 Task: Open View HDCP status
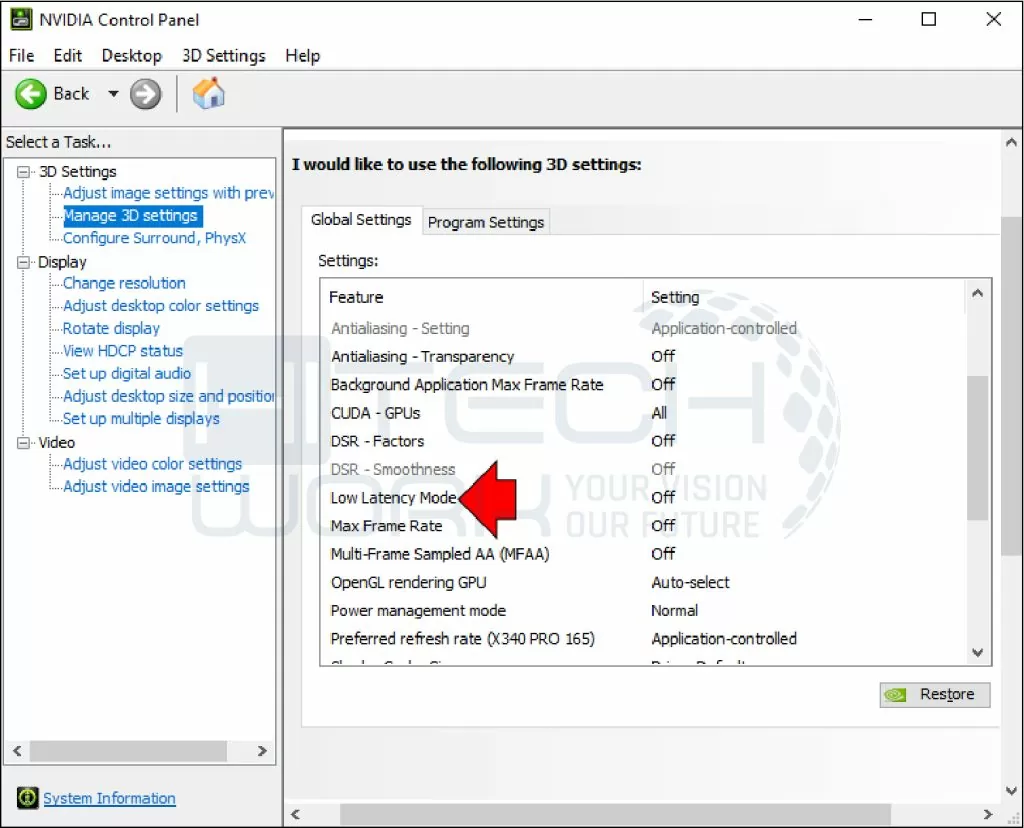tap(123, 351)
